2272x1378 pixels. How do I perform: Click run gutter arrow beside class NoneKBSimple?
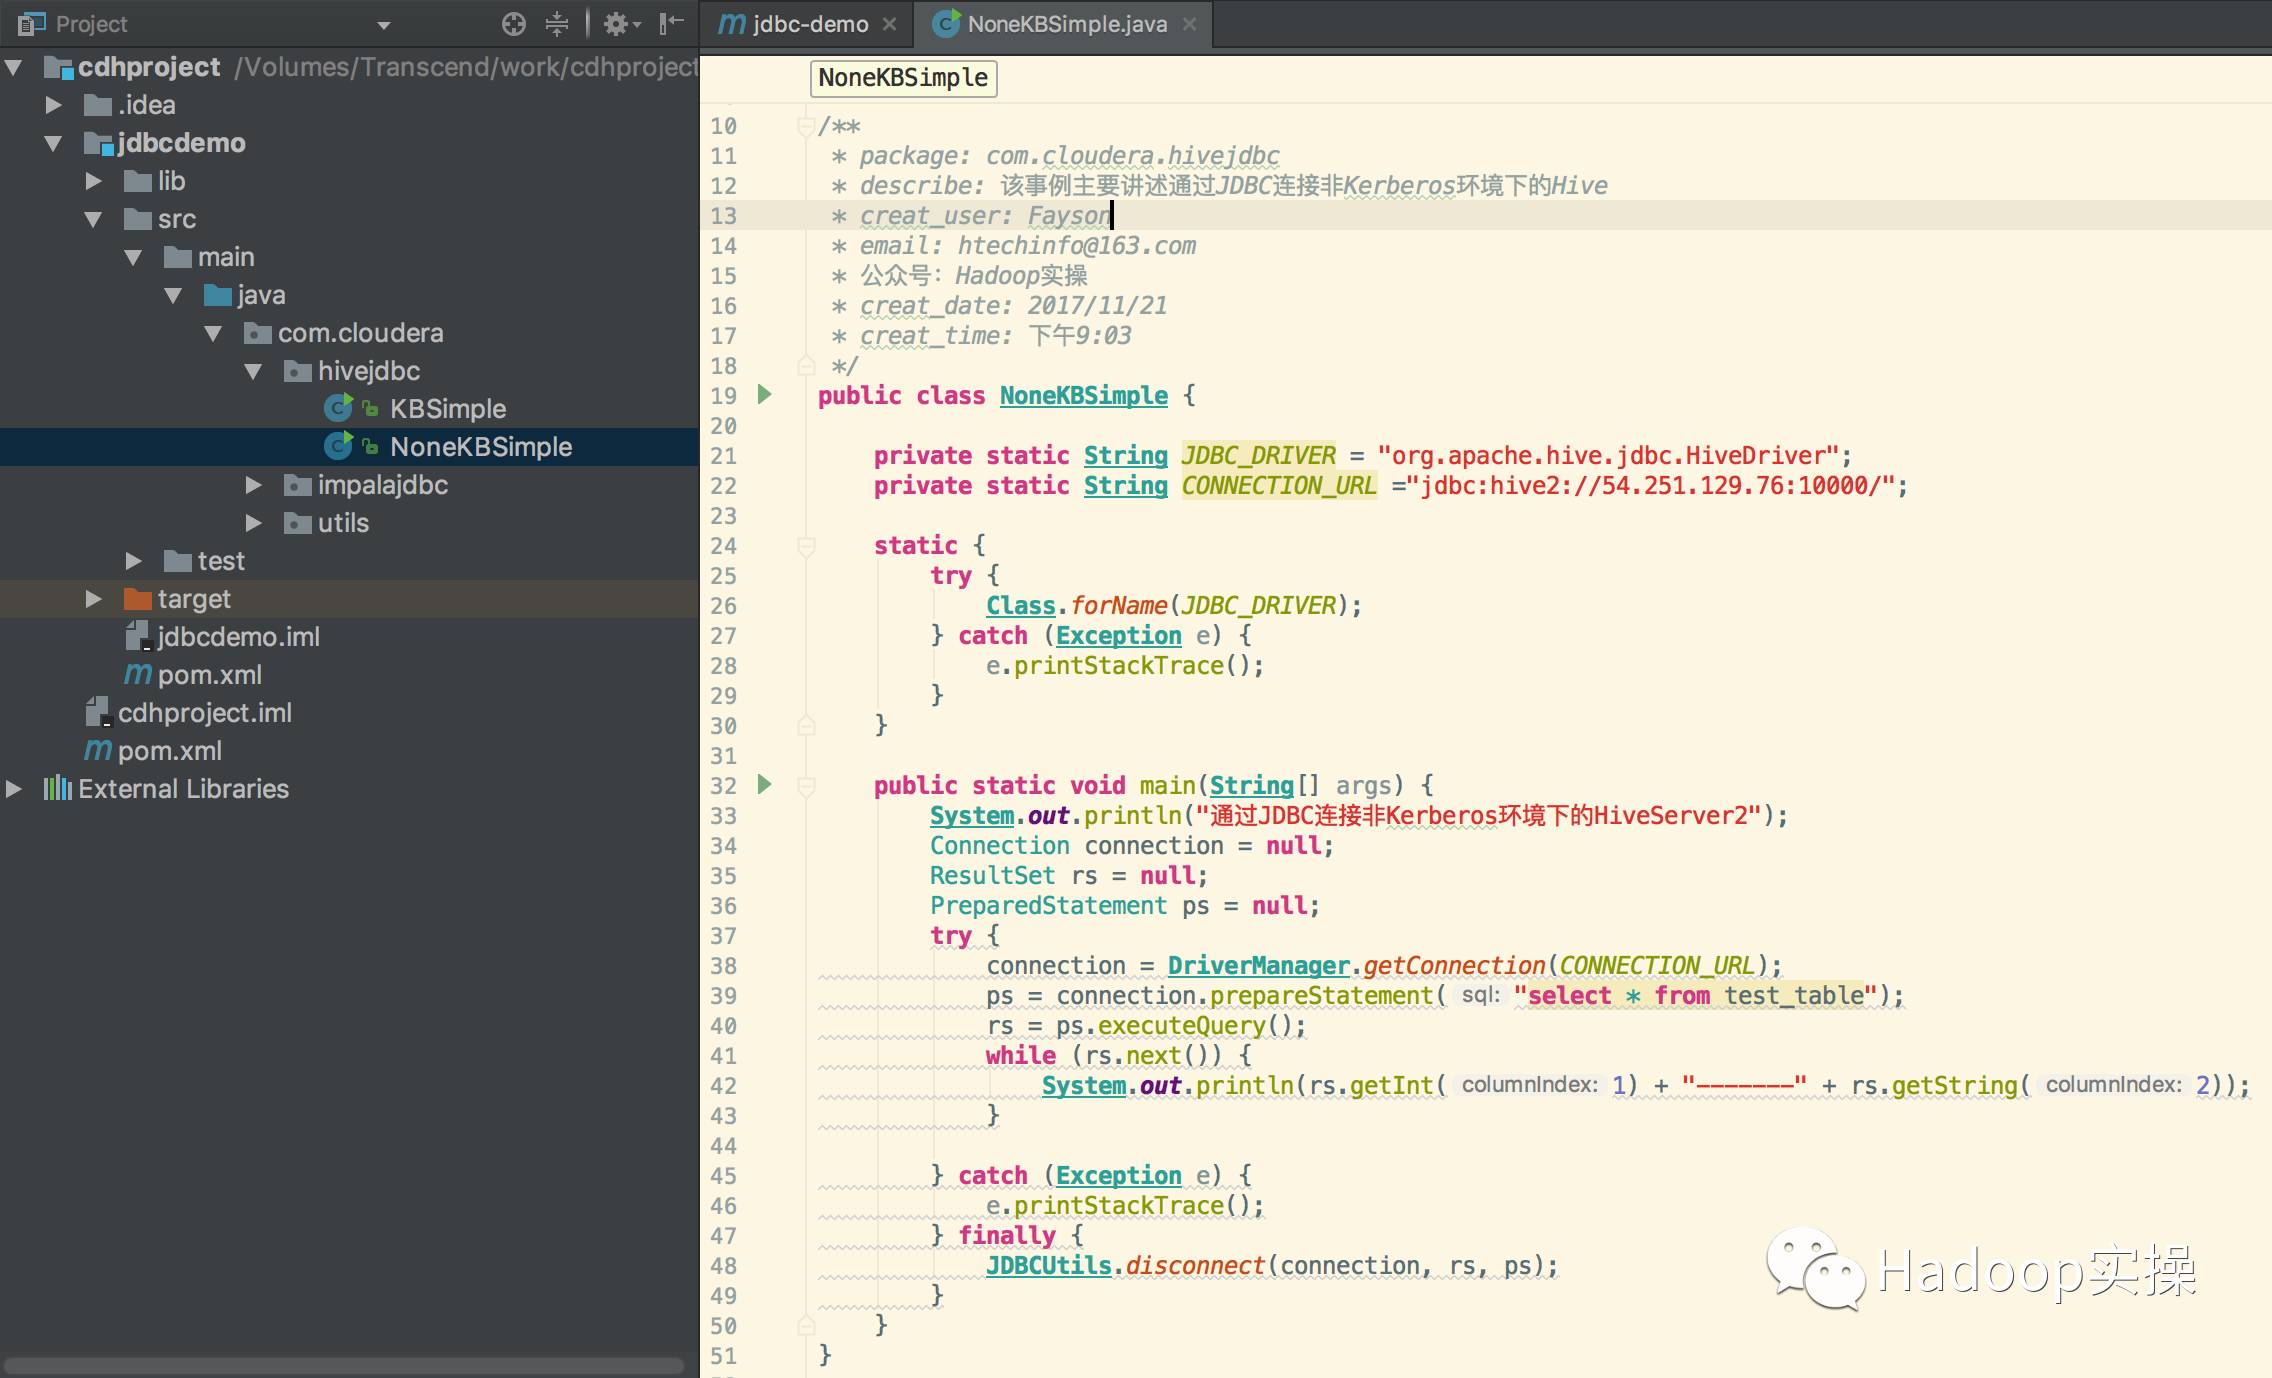(x=765, y=395)
